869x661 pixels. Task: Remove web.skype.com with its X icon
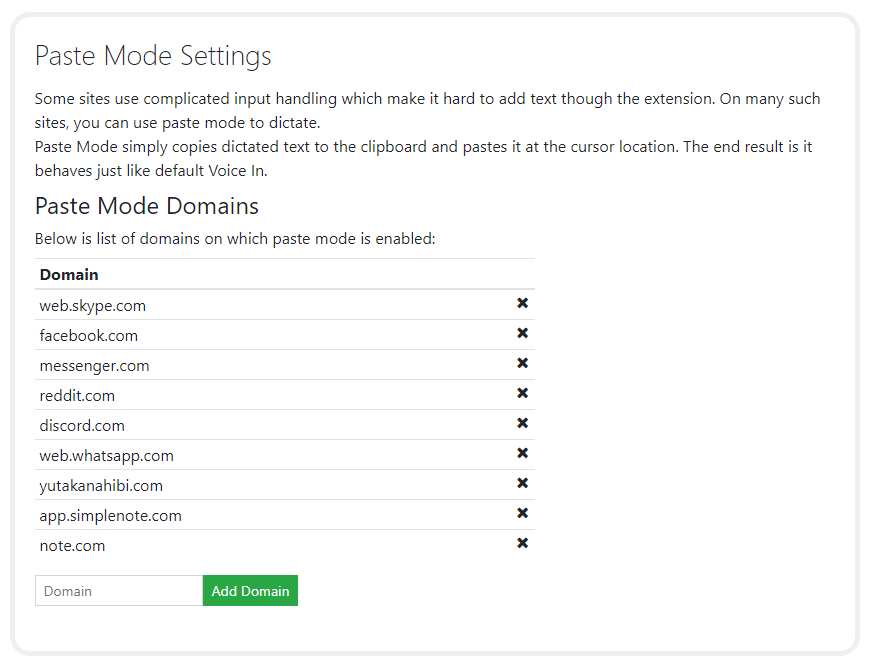pyautogui.click(x=522, y=303)
